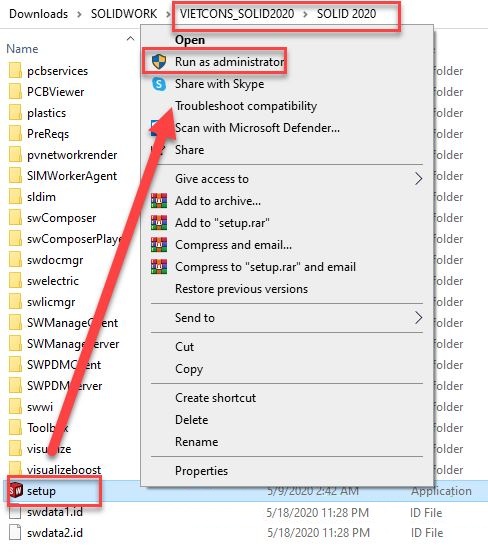Click the swdocmgr folder icon
The height and width of the screenshot is (552, 488).
click(15, 260)
